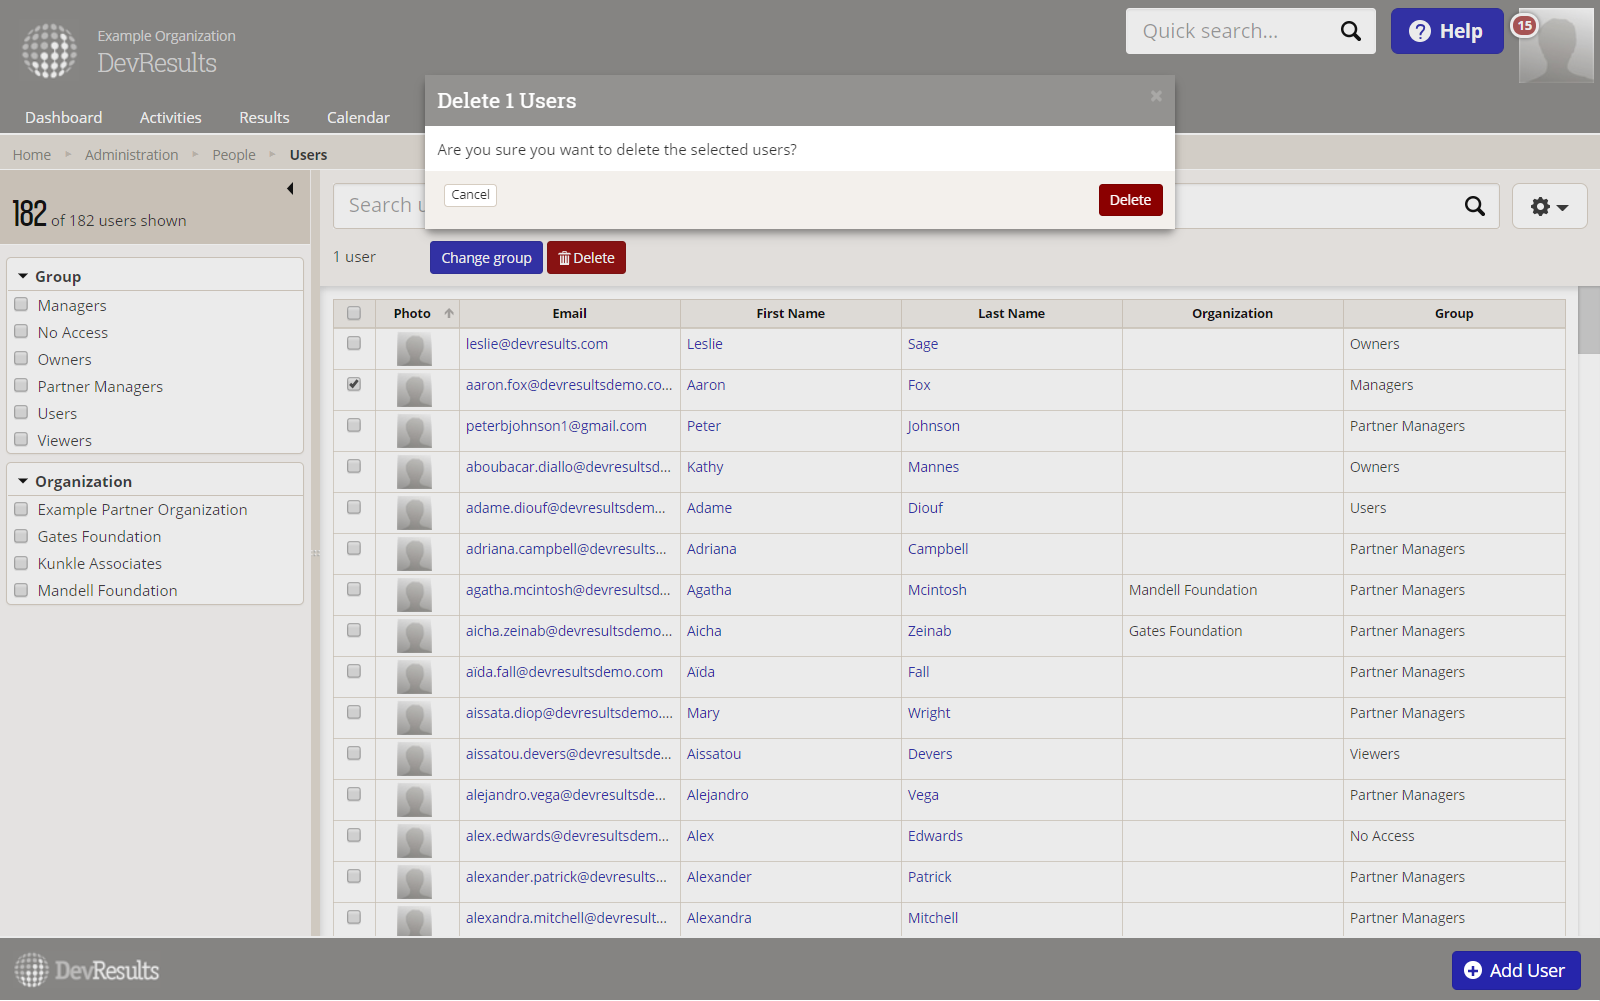Click Leslie Sage's photo thumbnail
This screenshot has height=1001, width=1600.
click(x=414, y=349)
